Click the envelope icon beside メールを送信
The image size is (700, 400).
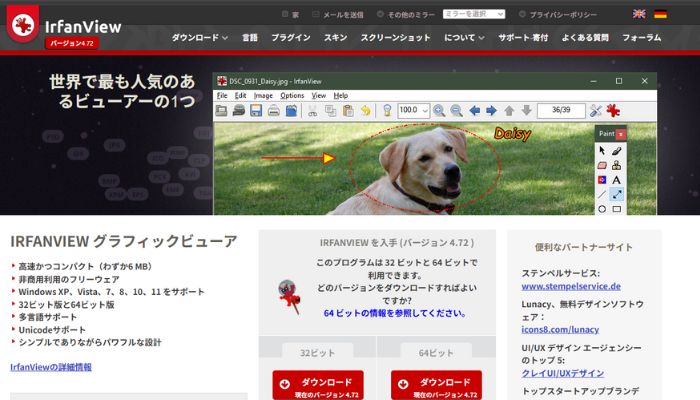(316, 14)
